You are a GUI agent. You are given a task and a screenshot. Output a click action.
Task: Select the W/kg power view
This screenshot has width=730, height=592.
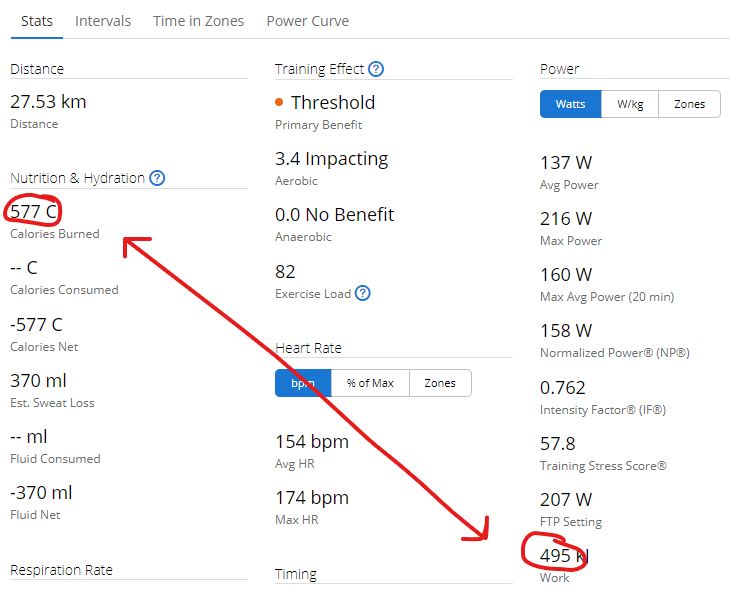click(630, 104)
